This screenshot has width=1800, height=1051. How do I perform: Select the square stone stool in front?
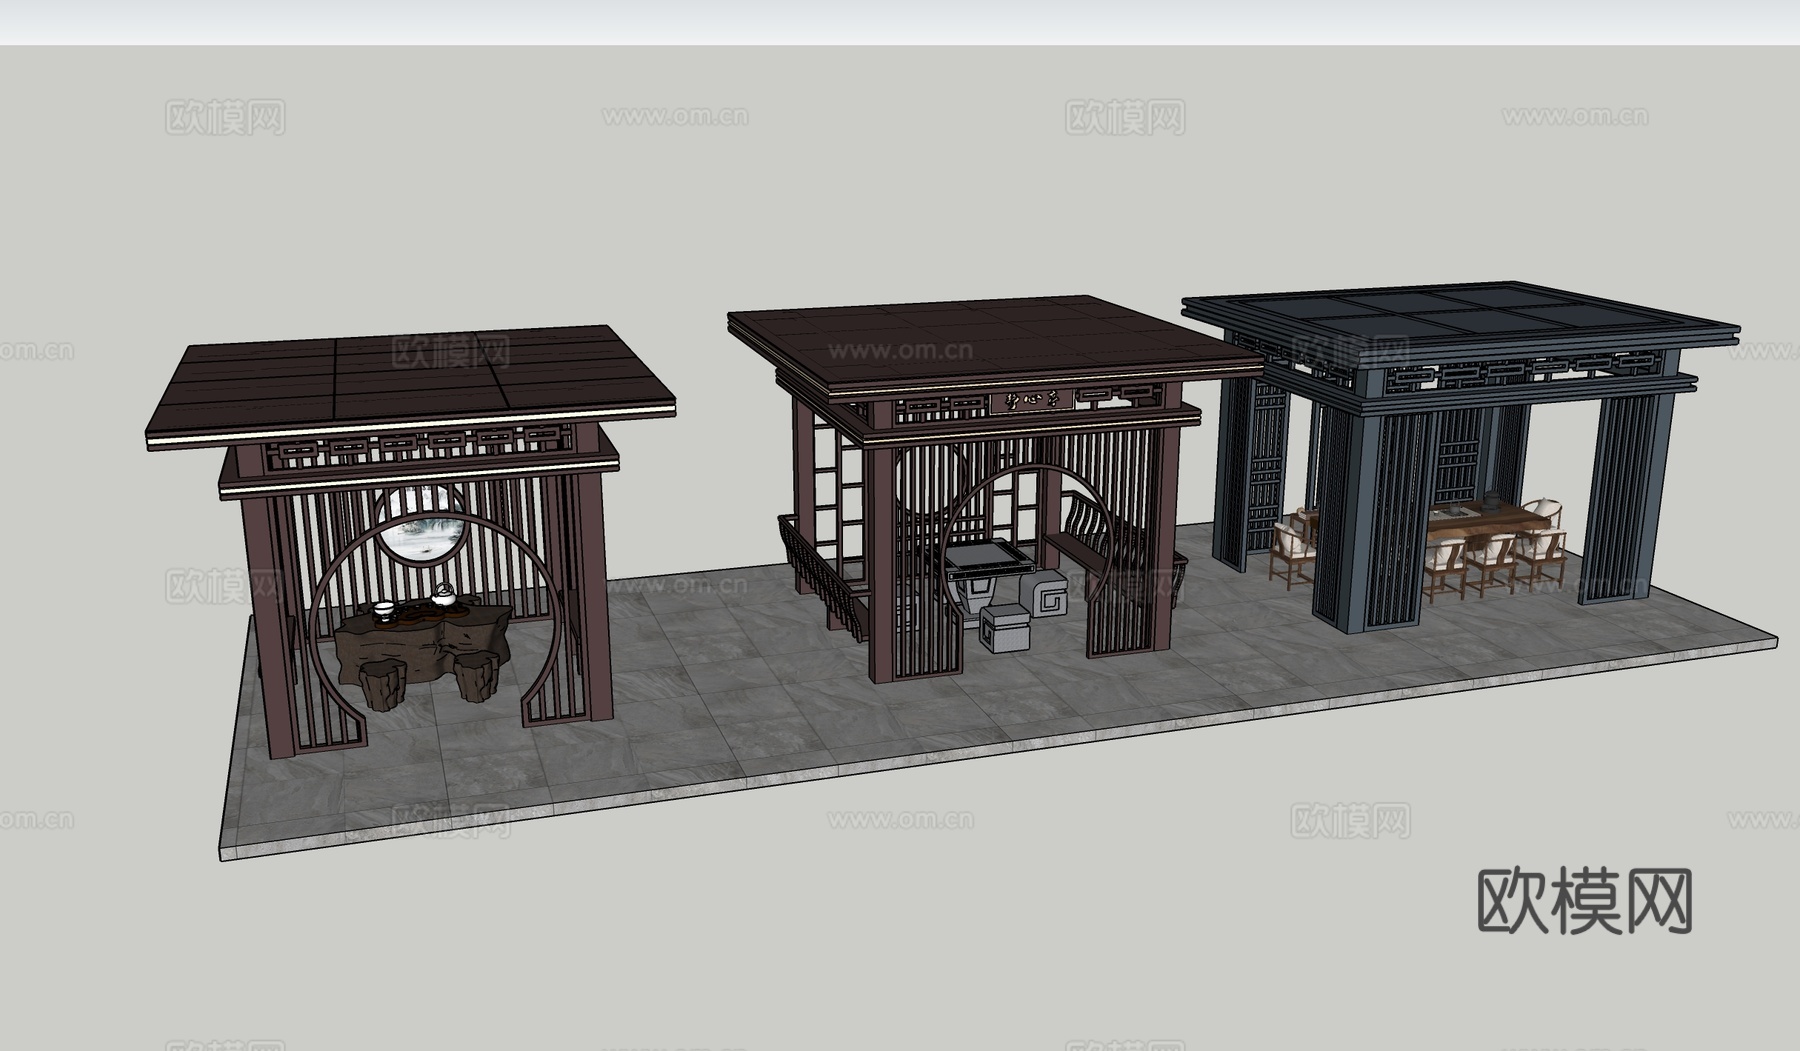(x=1004, y=630)
